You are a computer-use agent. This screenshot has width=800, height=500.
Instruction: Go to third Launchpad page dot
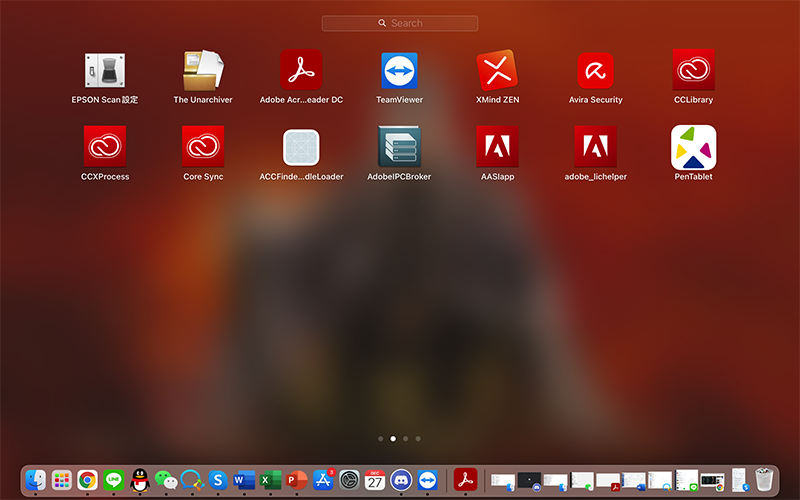click(x=406, y=439)
